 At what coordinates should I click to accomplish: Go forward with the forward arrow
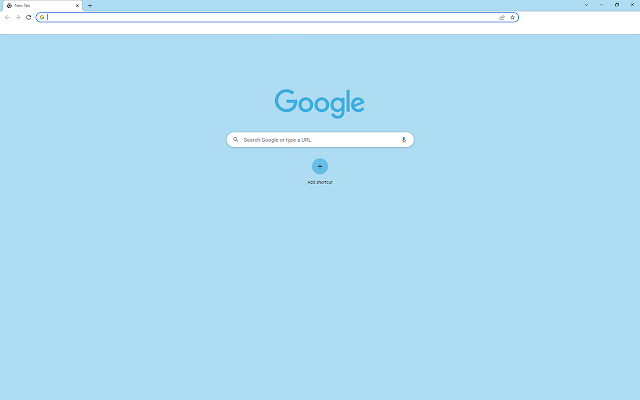(x=18, y=17)
